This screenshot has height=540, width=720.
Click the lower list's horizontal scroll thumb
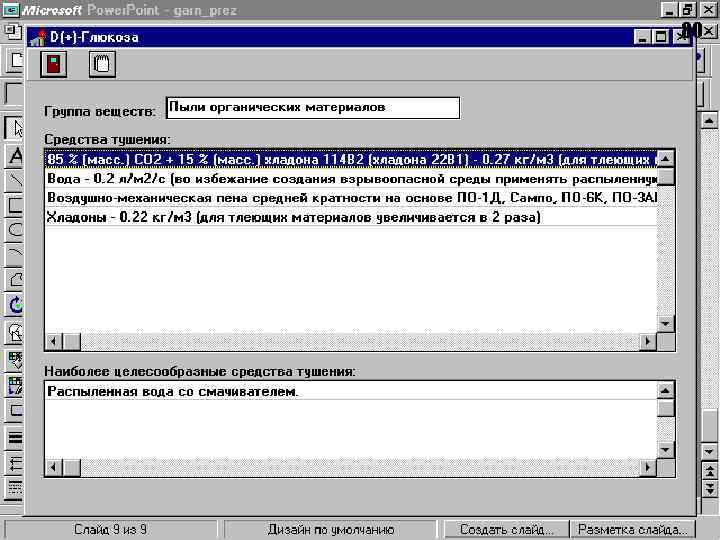pyautogui.click(x=72, y=467)
